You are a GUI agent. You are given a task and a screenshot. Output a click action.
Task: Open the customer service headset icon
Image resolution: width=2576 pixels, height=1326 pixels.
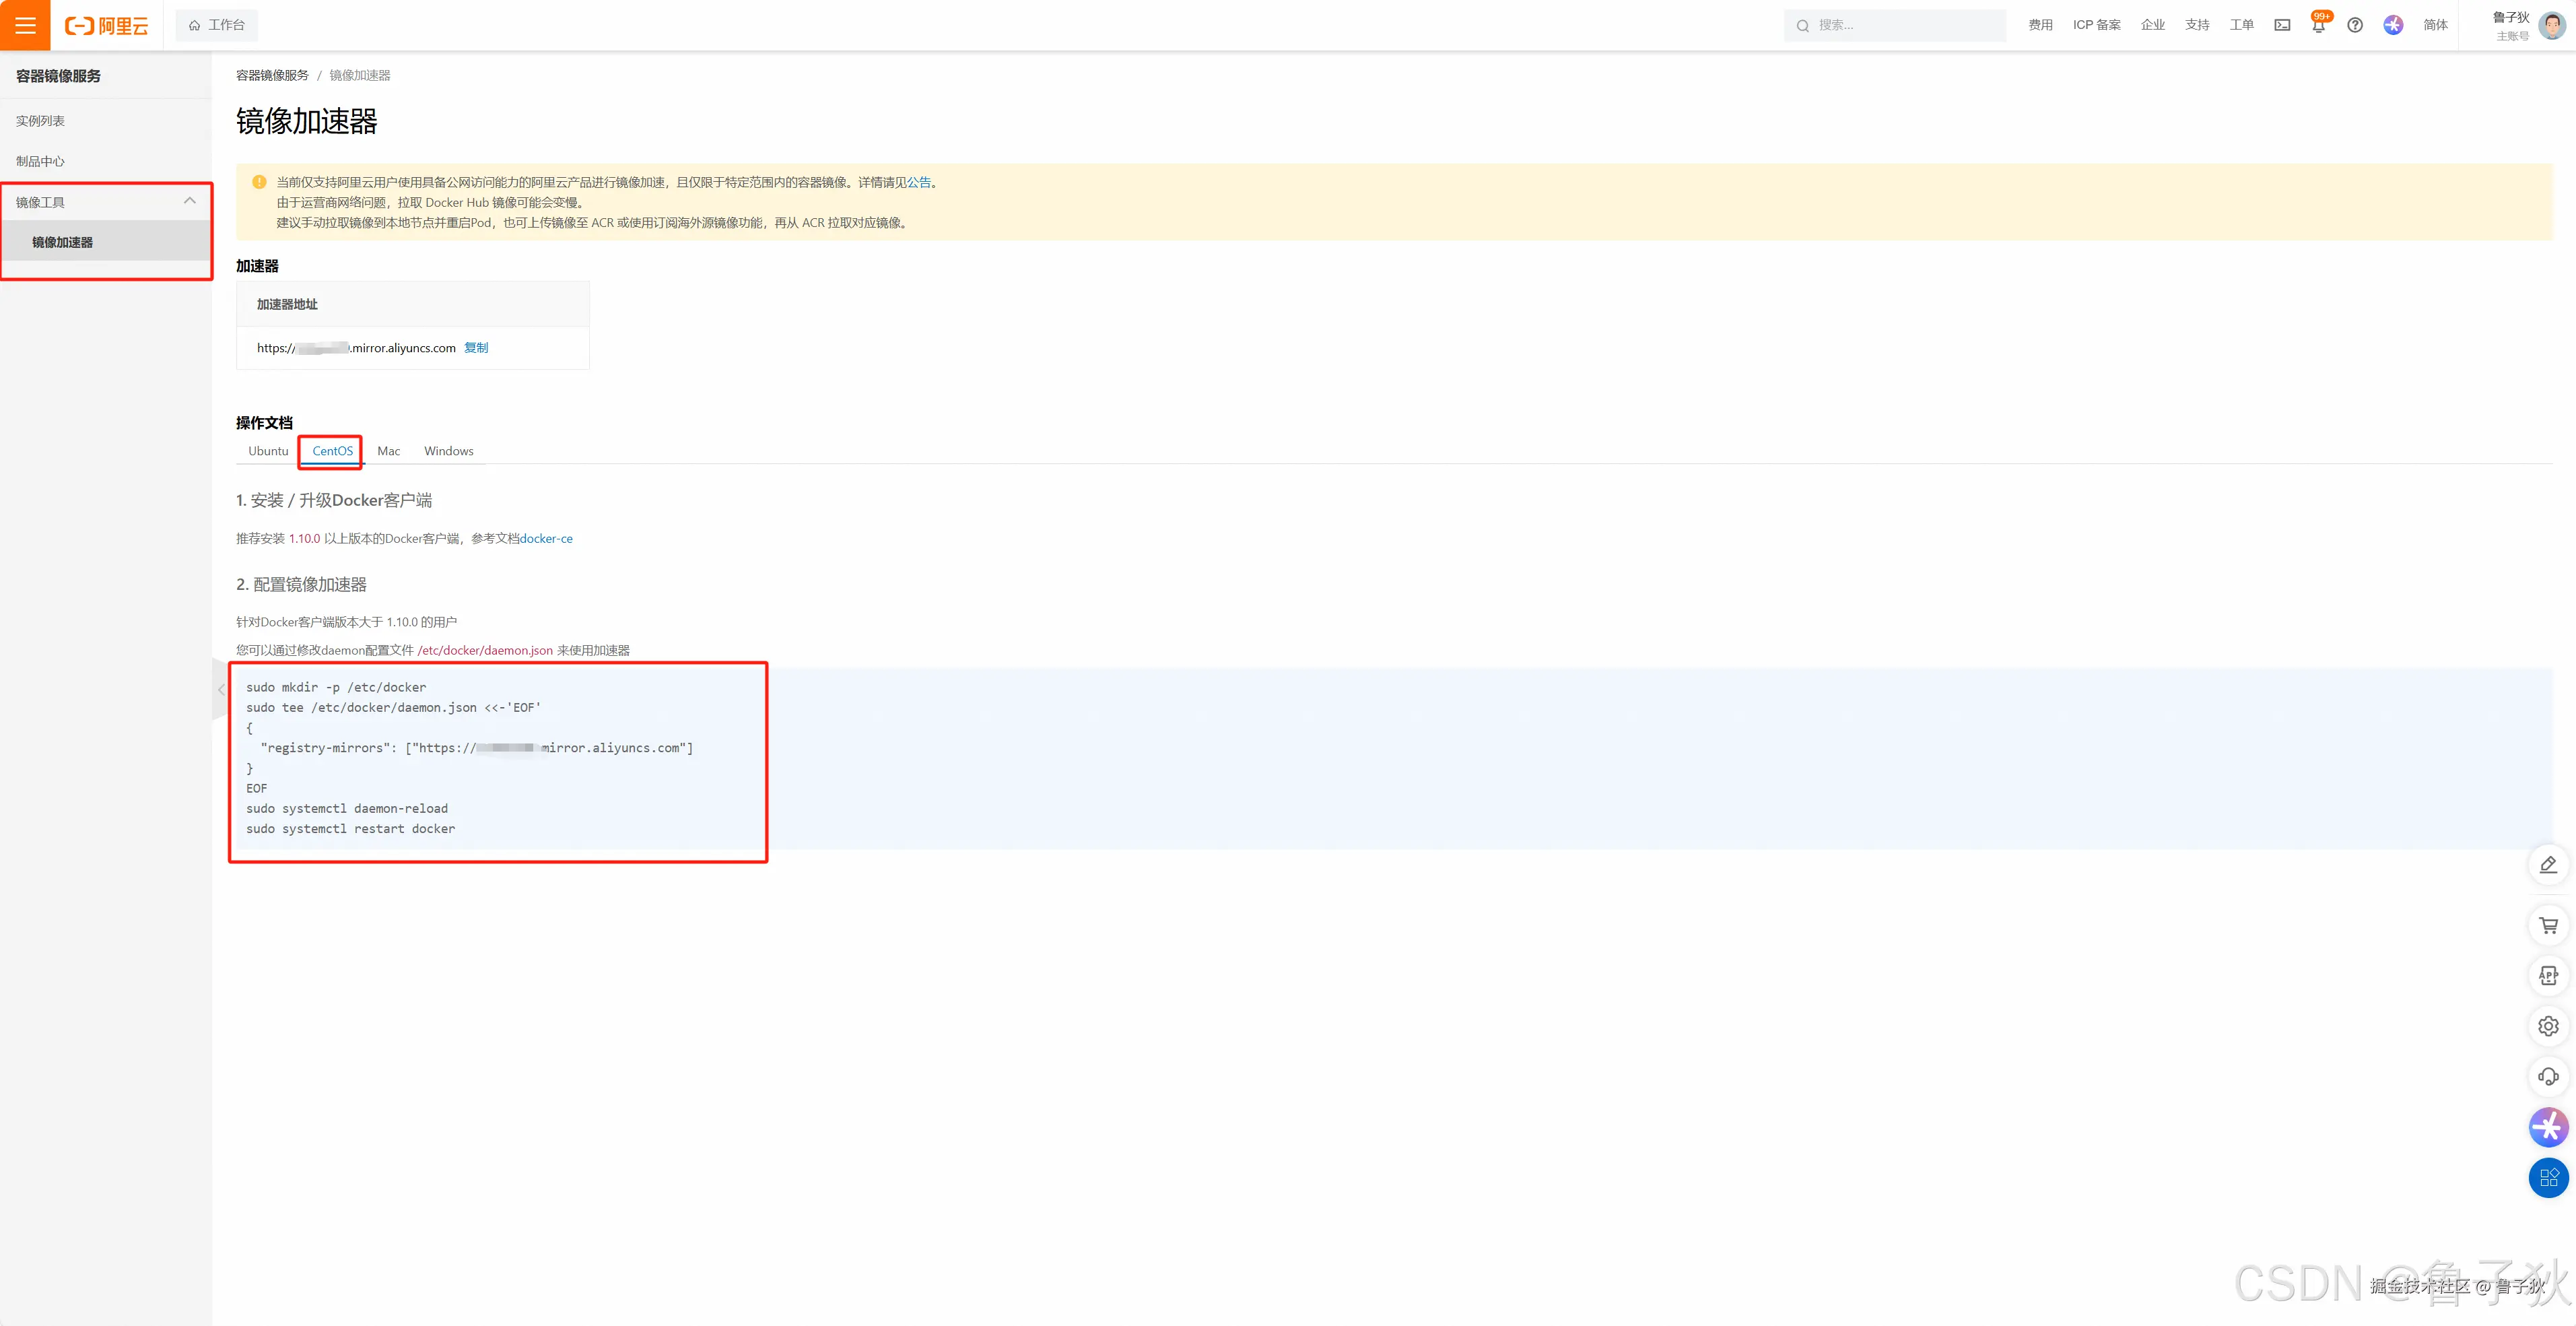[x=2548, y=1077]
